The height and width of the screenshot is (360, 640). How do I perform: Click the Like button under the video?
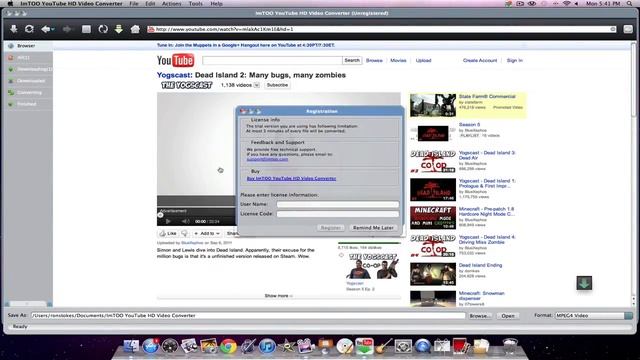pyautogui.click(x=168, y=233)
